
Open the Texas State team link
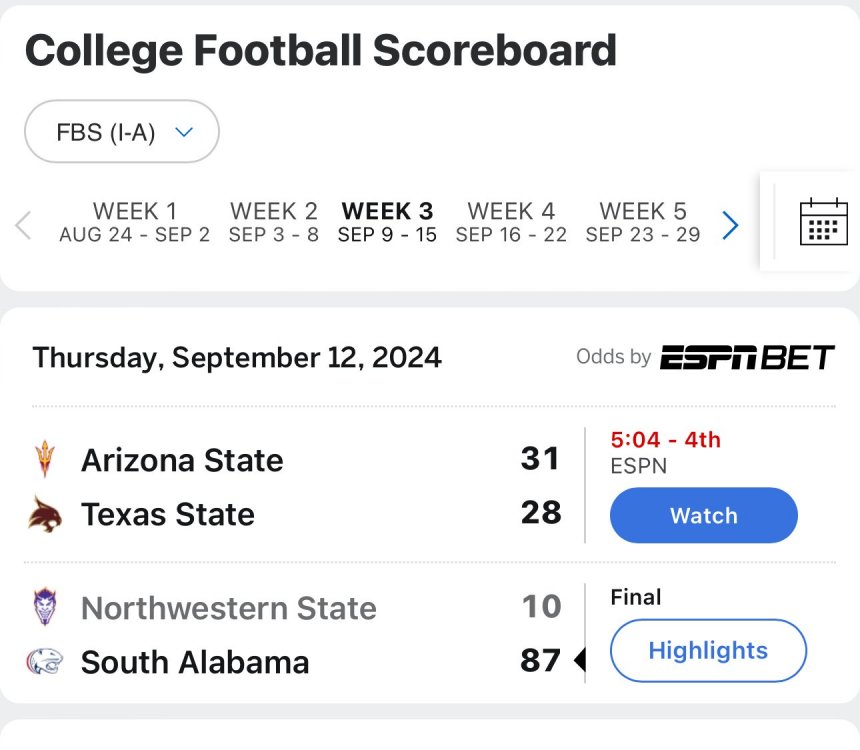tap(168, 514)
